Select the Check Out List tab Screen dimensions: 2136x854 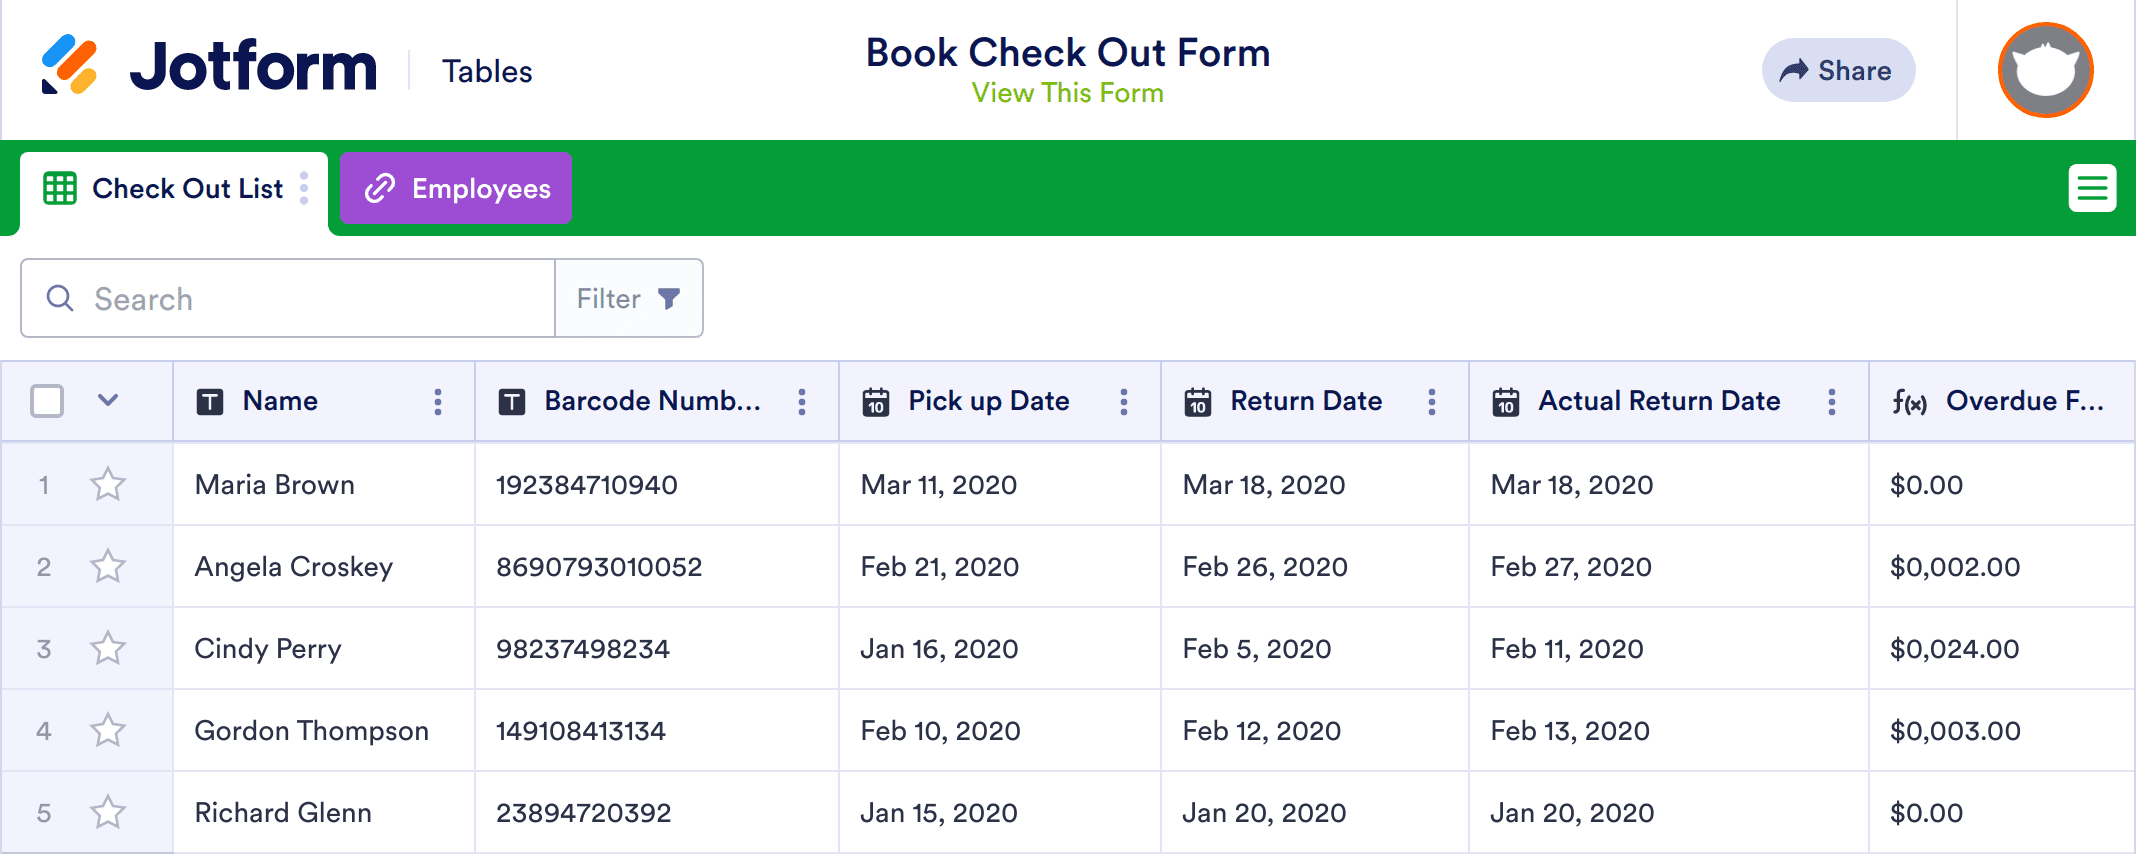165,188
